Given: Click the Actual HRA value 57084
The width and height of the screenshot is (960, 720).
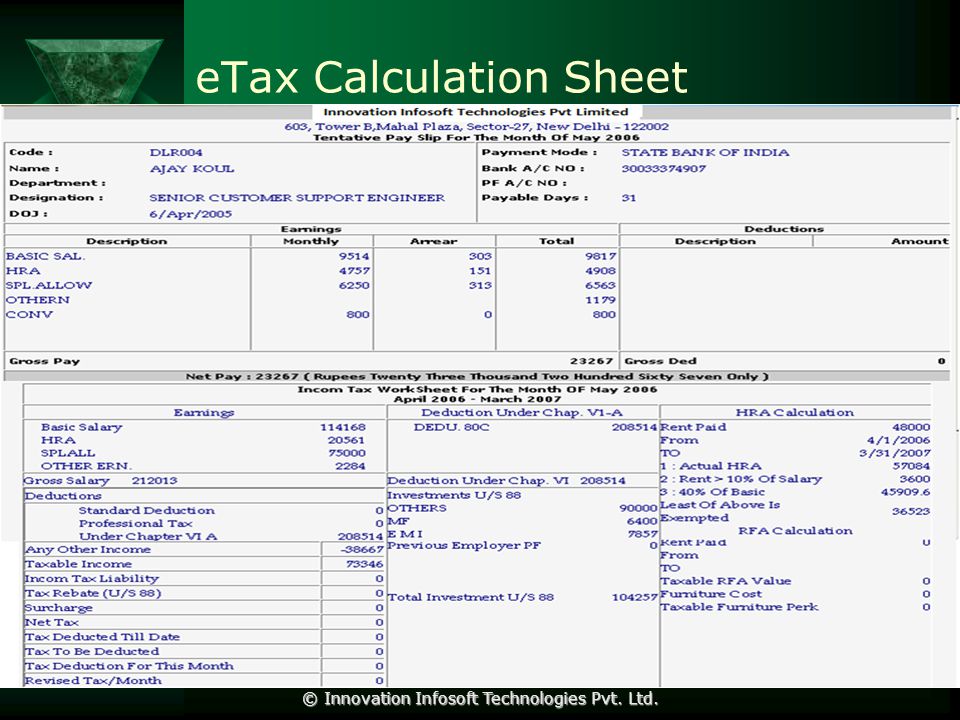Looking at the screenshot, I should click(x=911, y=466).
